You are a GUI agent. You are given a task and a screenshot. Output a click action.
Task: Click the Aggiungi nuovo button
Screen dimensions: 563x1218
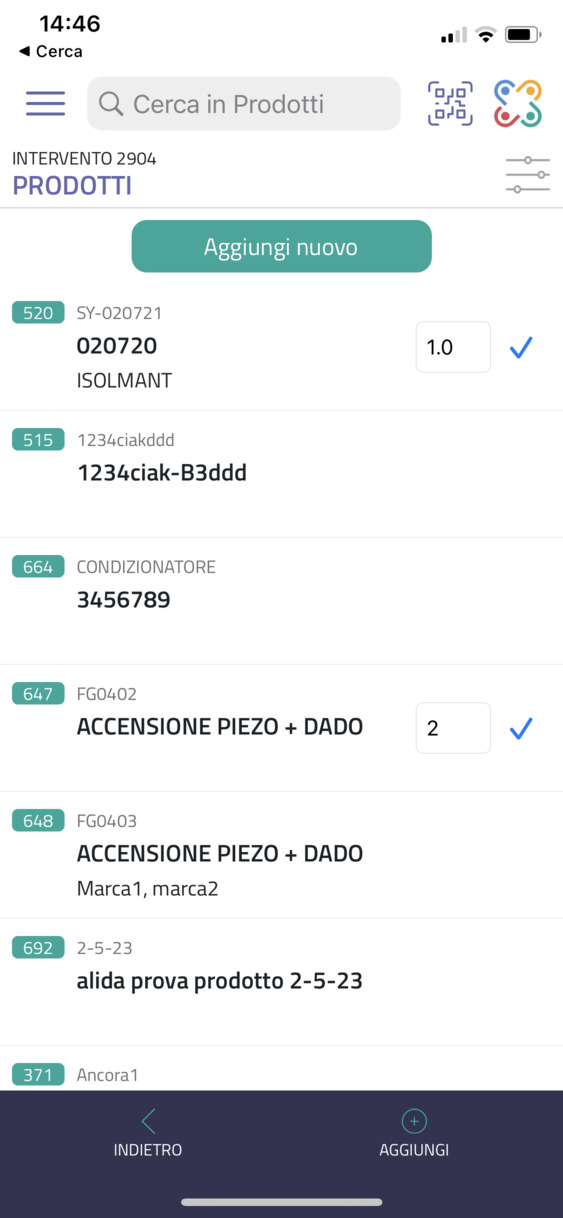tap(281, 246)
